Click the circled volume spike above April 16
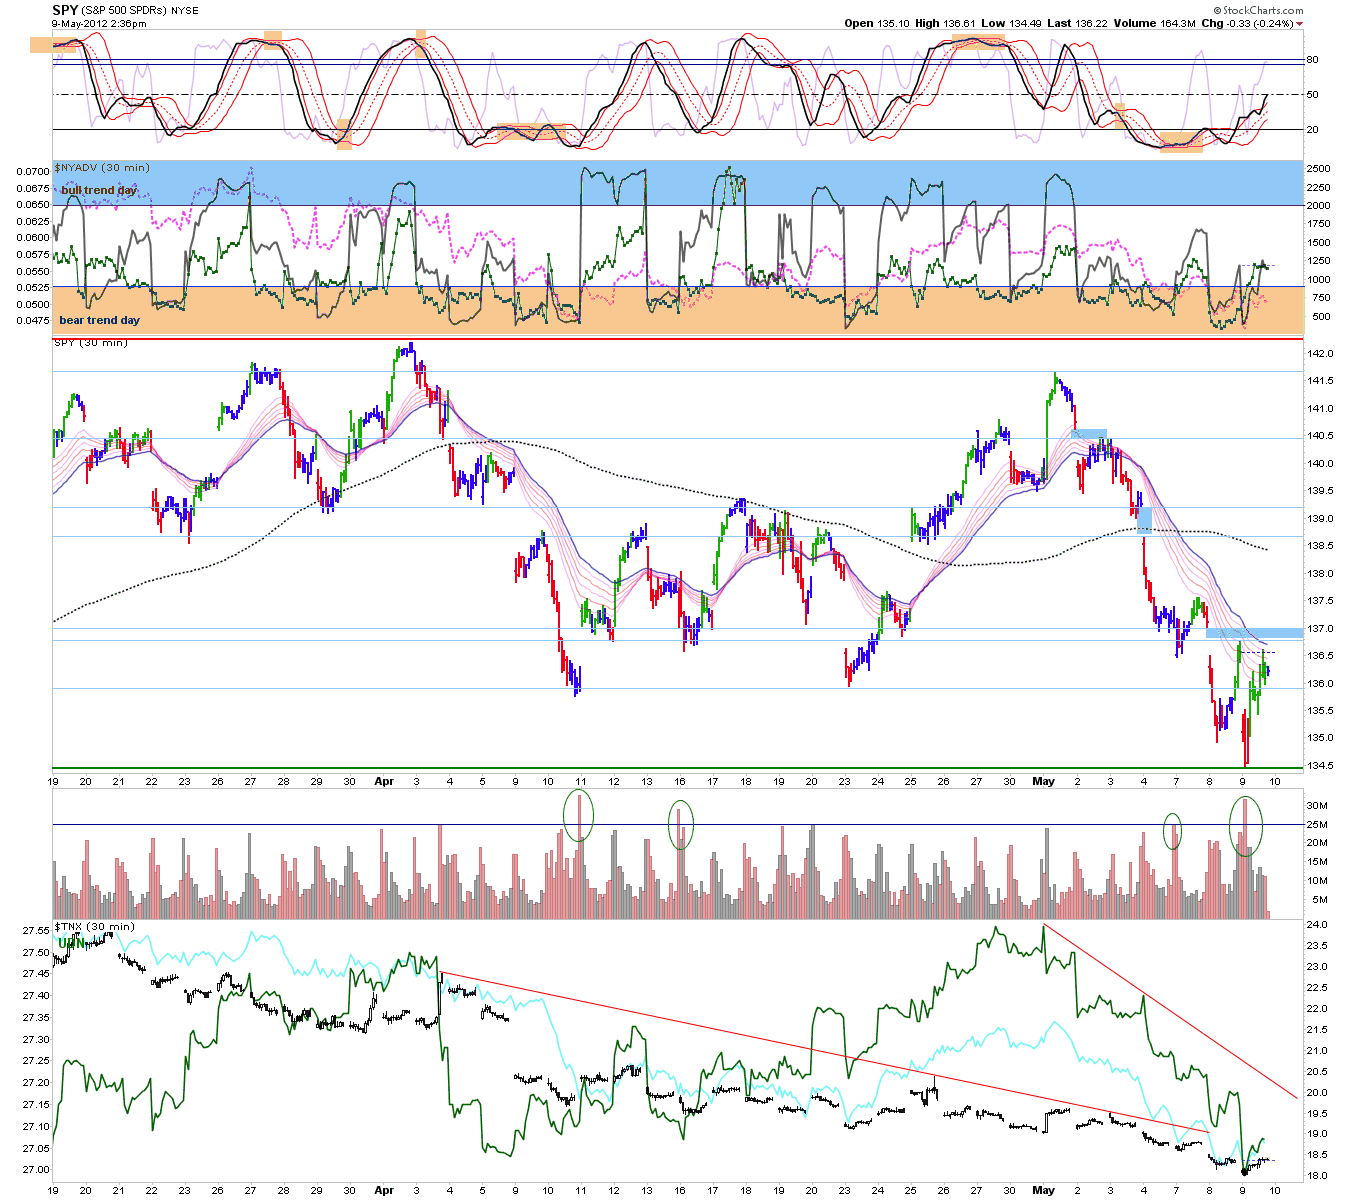The height and width of the screenshot is (1200, 1350). point(680,825)
